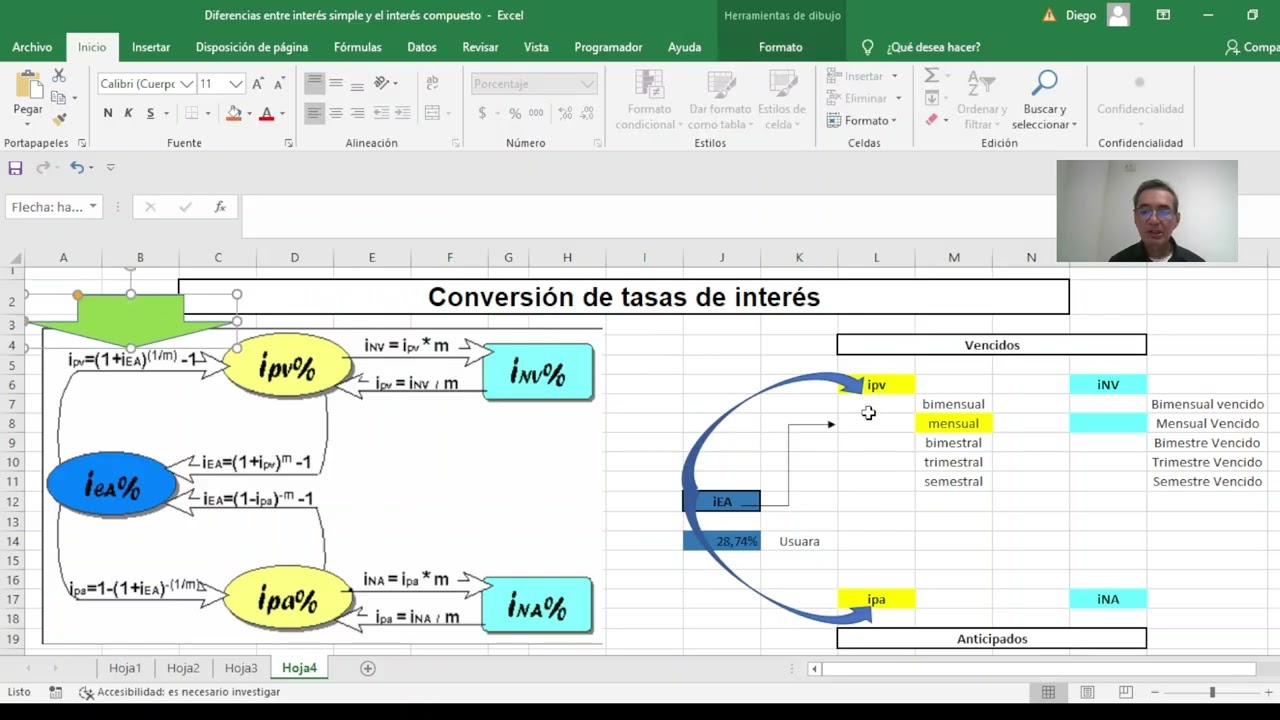Image resolution: width=1280 pixels, height=720 pixels.
Task: Align text right in cell
Action: (358, 113)
